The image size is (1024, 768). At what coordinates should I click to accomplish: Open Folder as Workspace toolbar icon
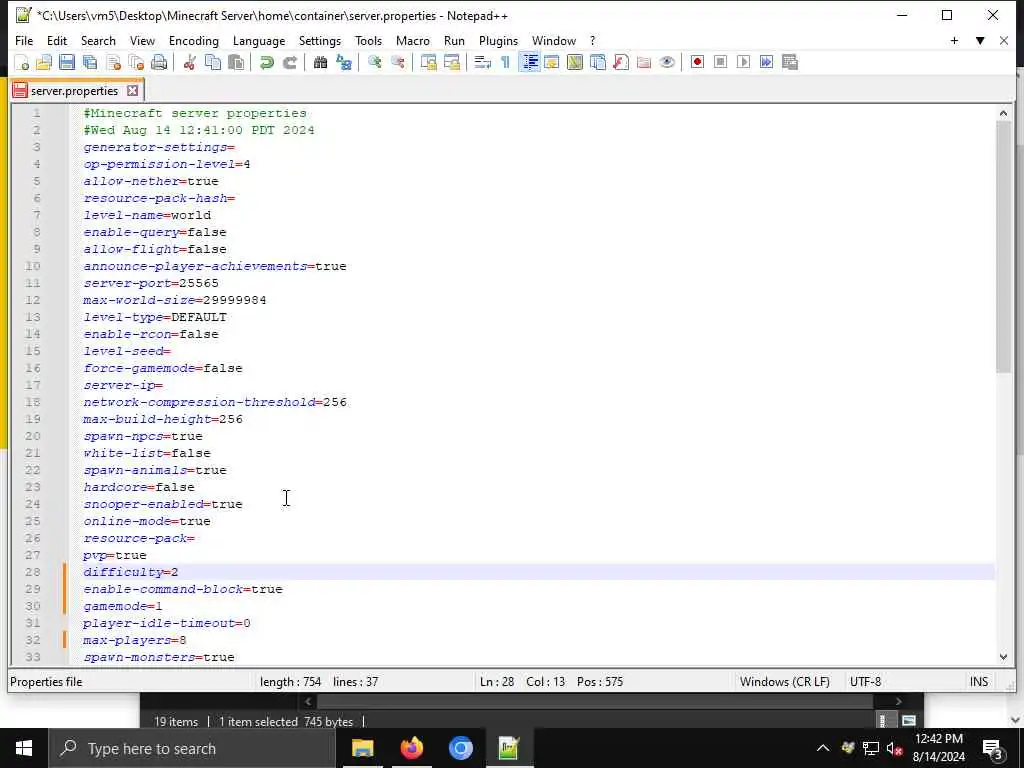pos(644,62)
